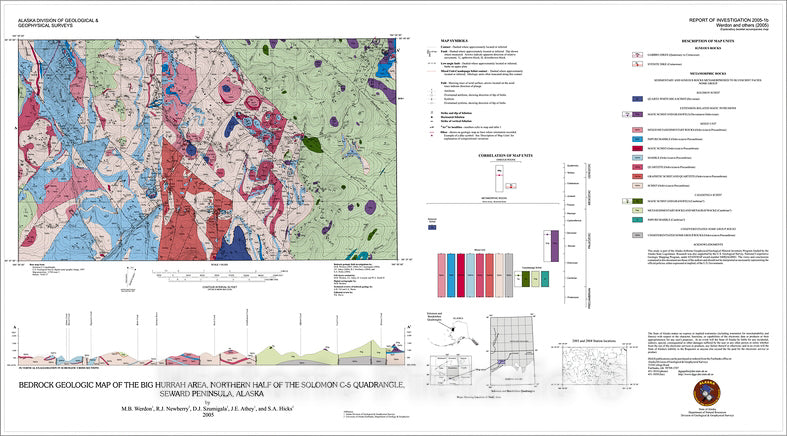Click the Casadepaga dark green mafic schist swatch
Viewport: 787px width, 436px height.
coord(637,200)
